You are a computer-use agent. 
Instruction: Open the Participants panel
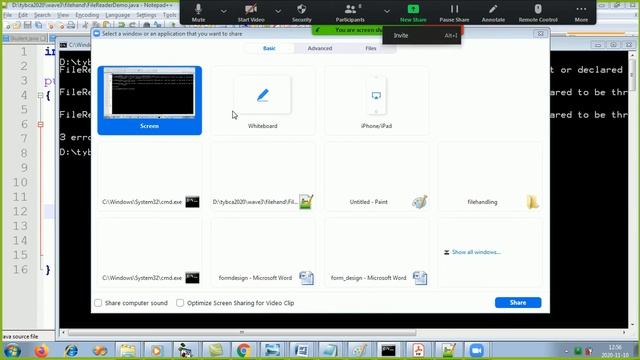350,12
